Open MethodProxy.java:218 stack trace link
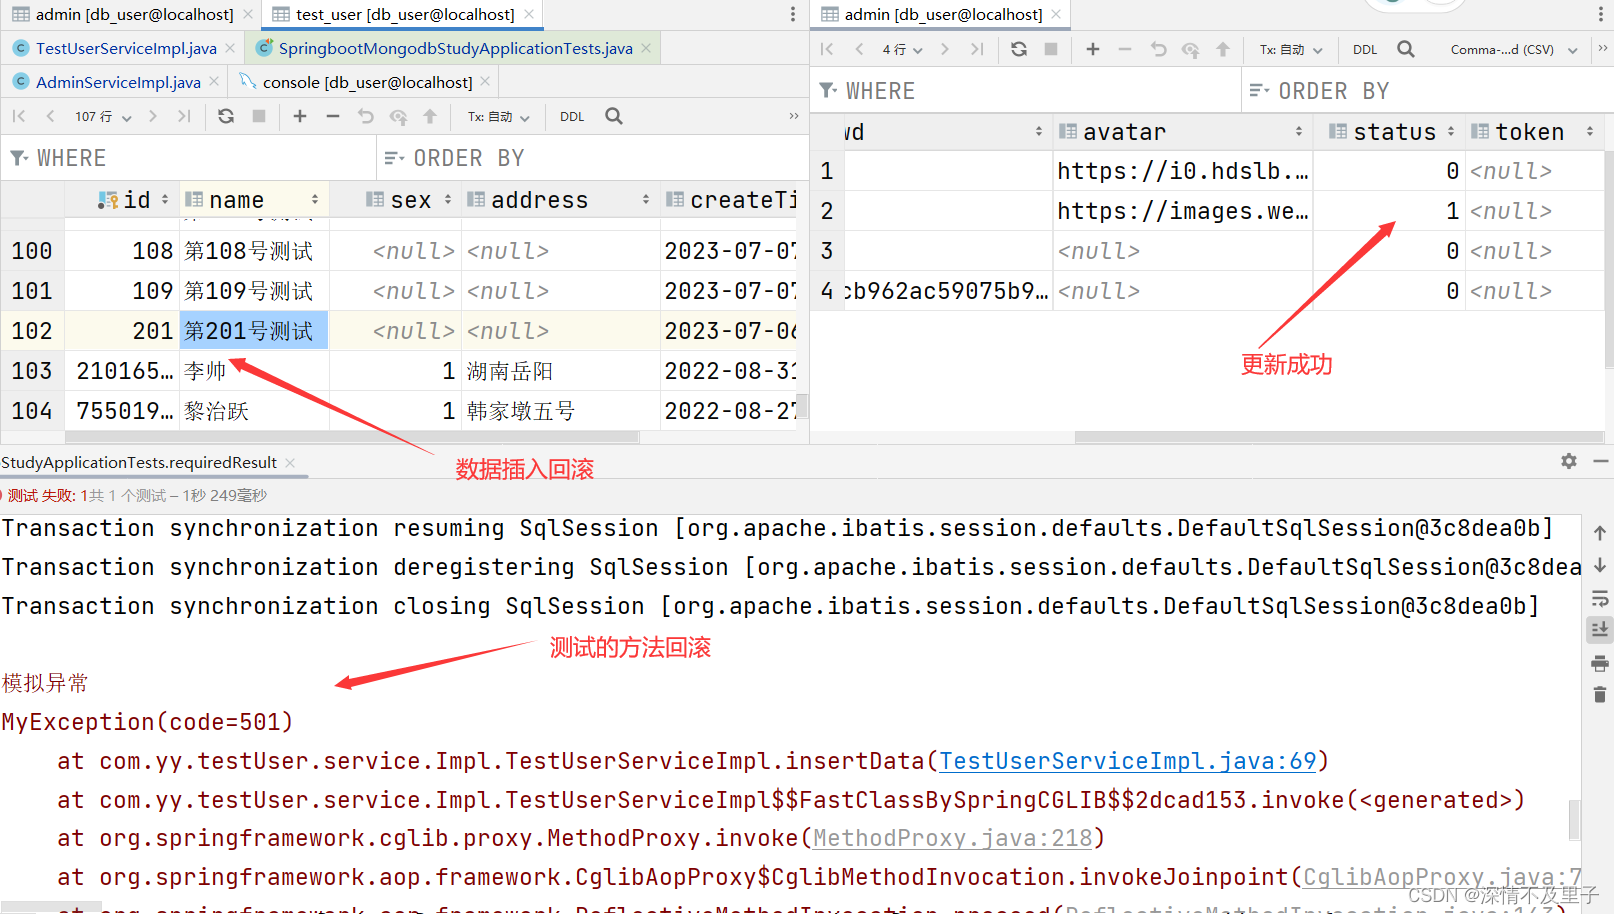1614x914 pixels. click(952, 838)
